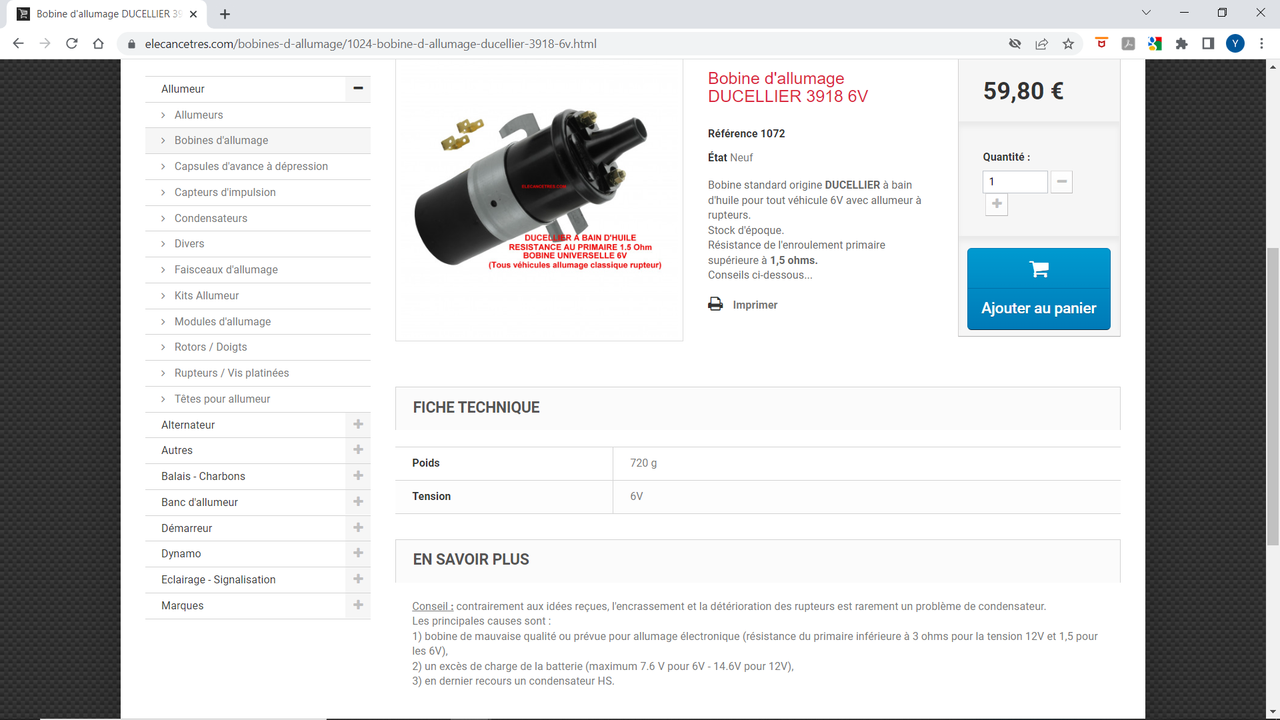This screenshot has height=720, width=1280.
Task: Click the Marques category link
Action: click(182, 606)
